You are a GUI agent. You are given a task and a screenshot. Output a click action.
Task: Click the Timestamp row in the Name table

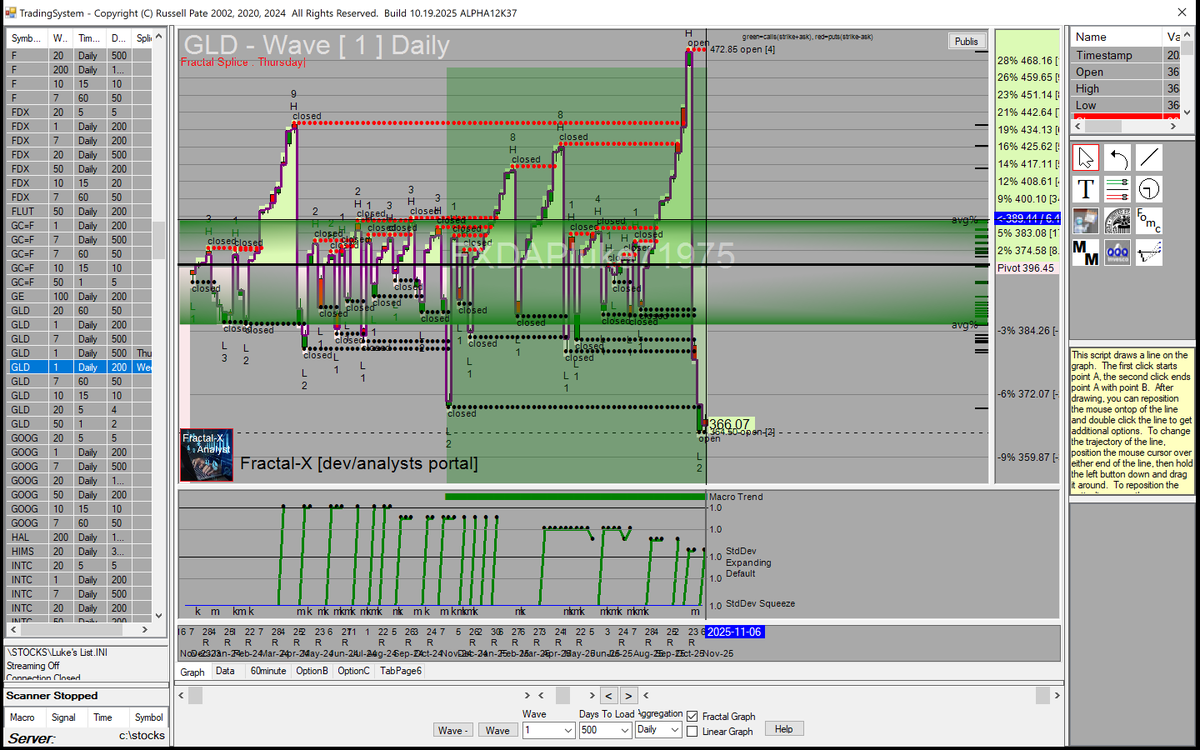(1126, 55)
